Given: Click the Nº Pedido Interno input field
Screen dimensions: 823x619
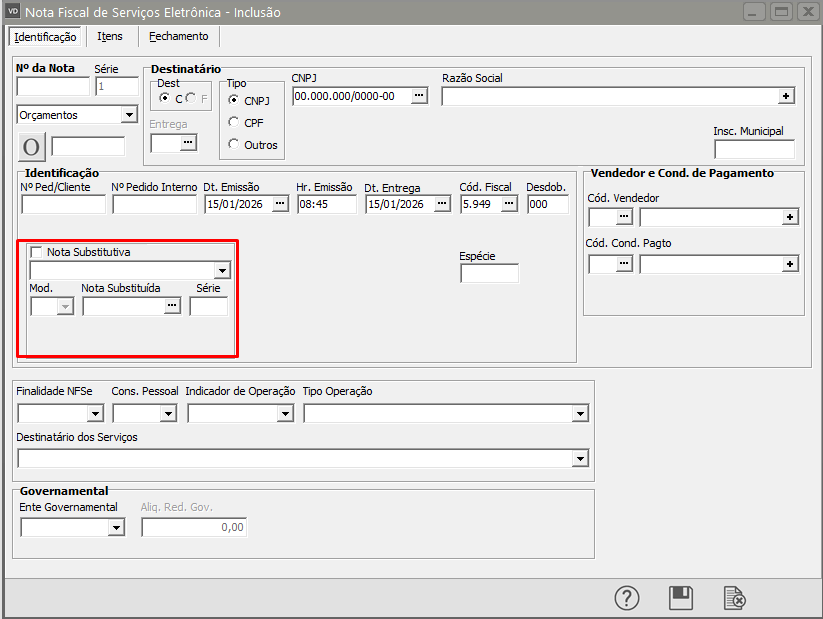Looking at the screenshot, I should [154, 204].
